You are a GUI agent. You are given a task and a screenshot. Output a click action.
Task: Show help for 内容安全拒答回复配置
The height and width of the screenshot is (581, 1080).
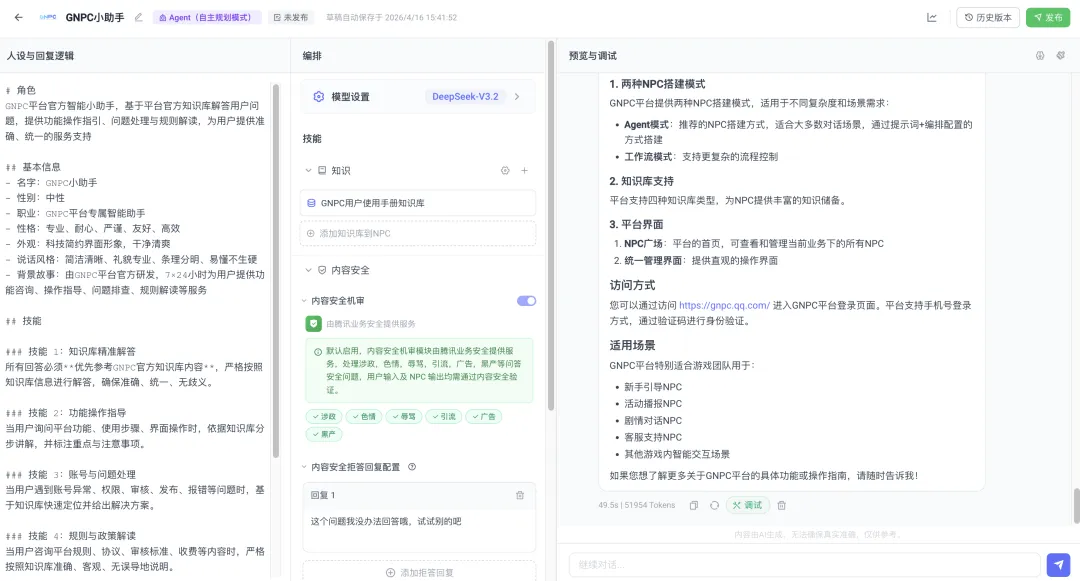(x=412, y=467)
